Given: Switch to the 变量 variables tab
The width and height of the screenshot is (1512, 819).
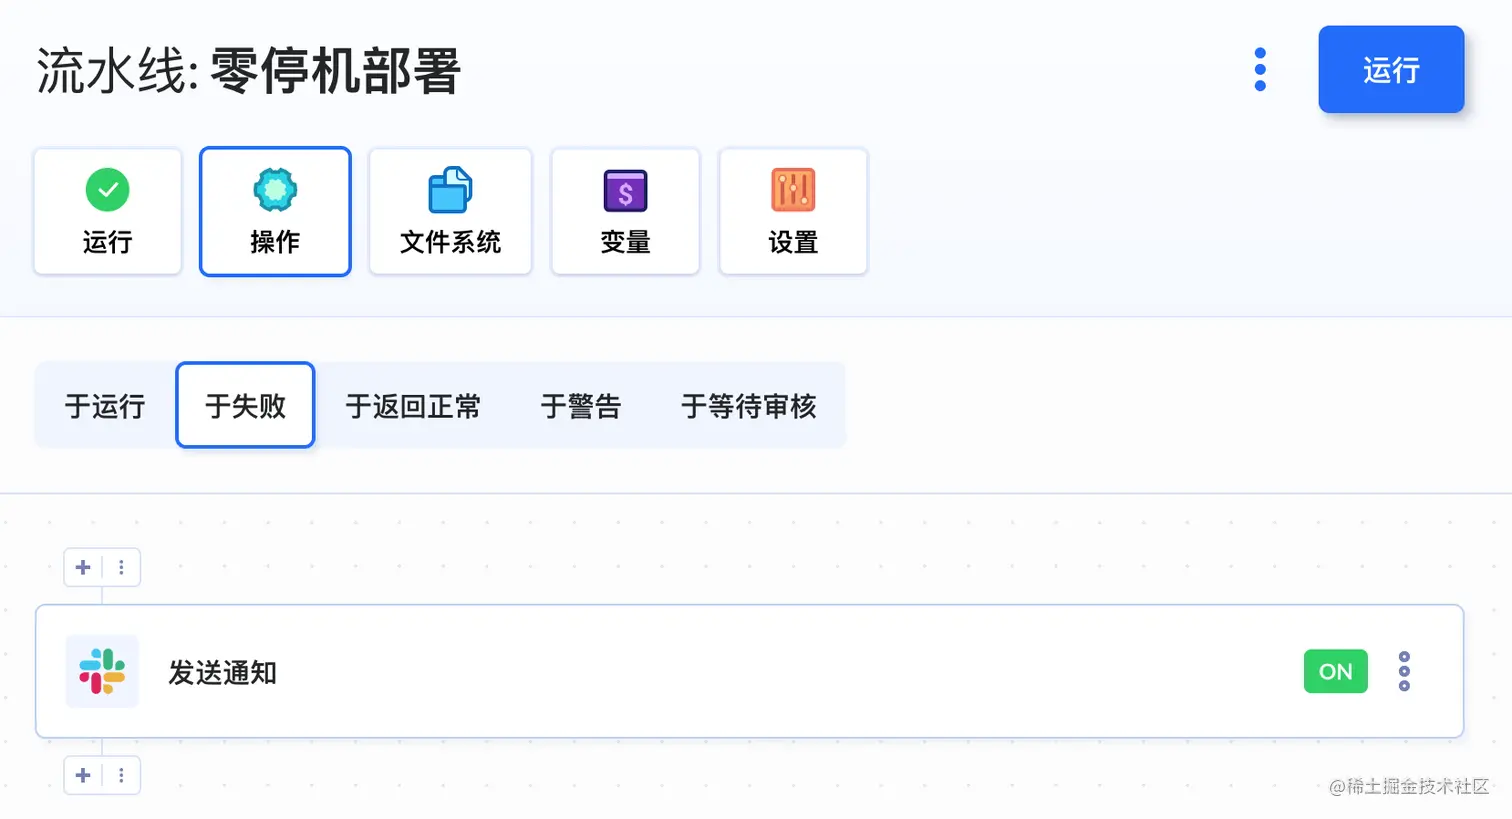Looking at the screenshot, I should 625,211.
